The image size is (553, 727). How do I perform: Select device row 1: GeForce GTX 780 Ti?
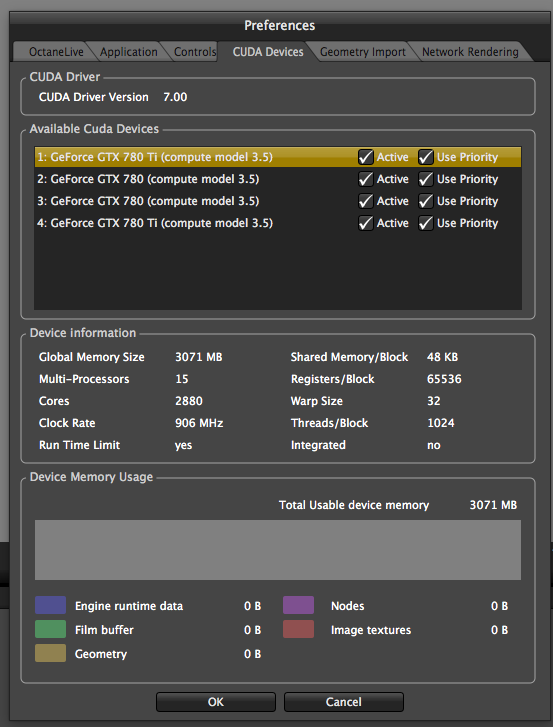278,157
